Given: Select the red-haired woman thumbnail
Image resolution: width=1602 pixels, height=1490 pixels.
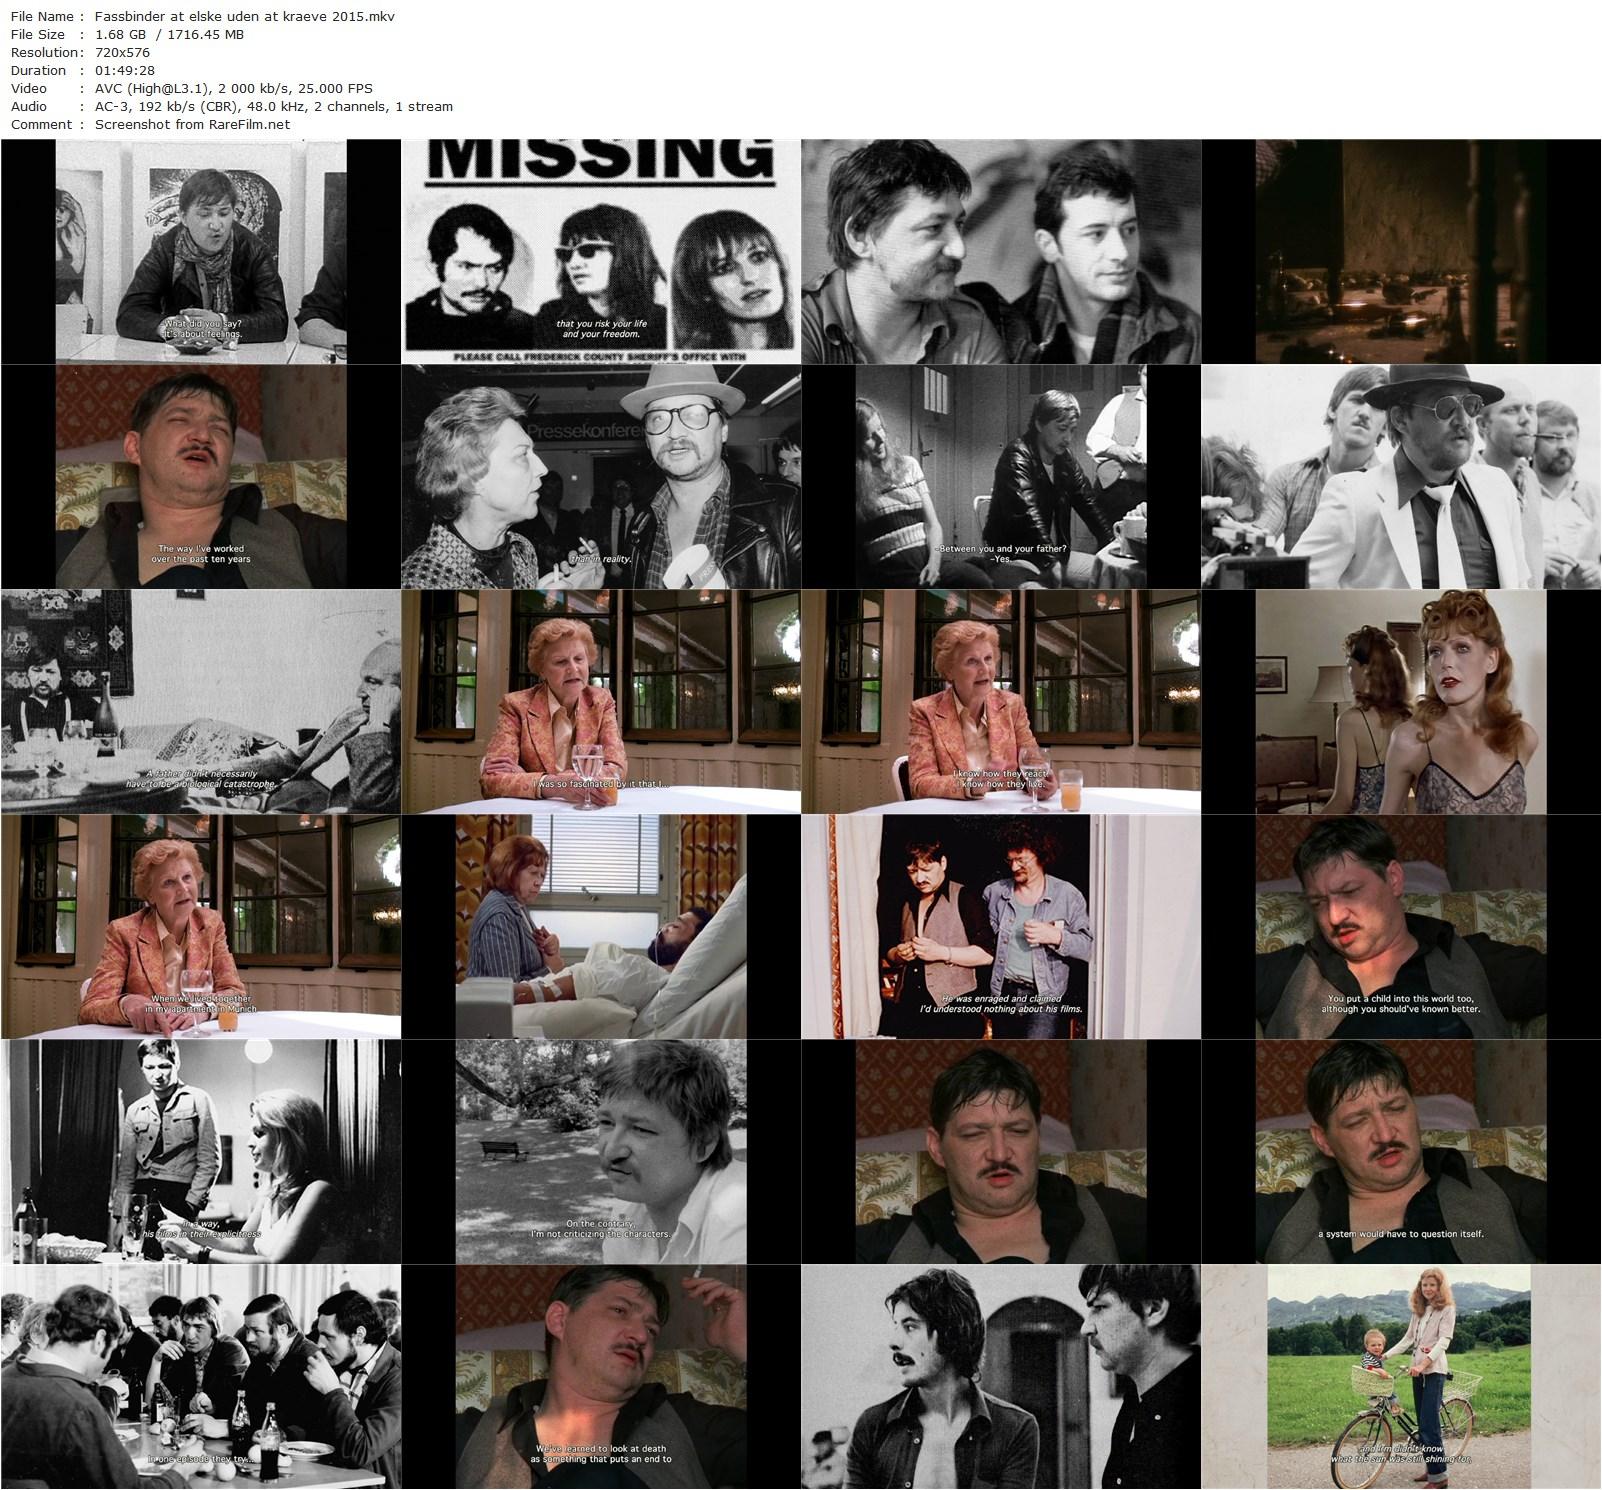Looking at the screenshot, I should [x=1401, y=701].
